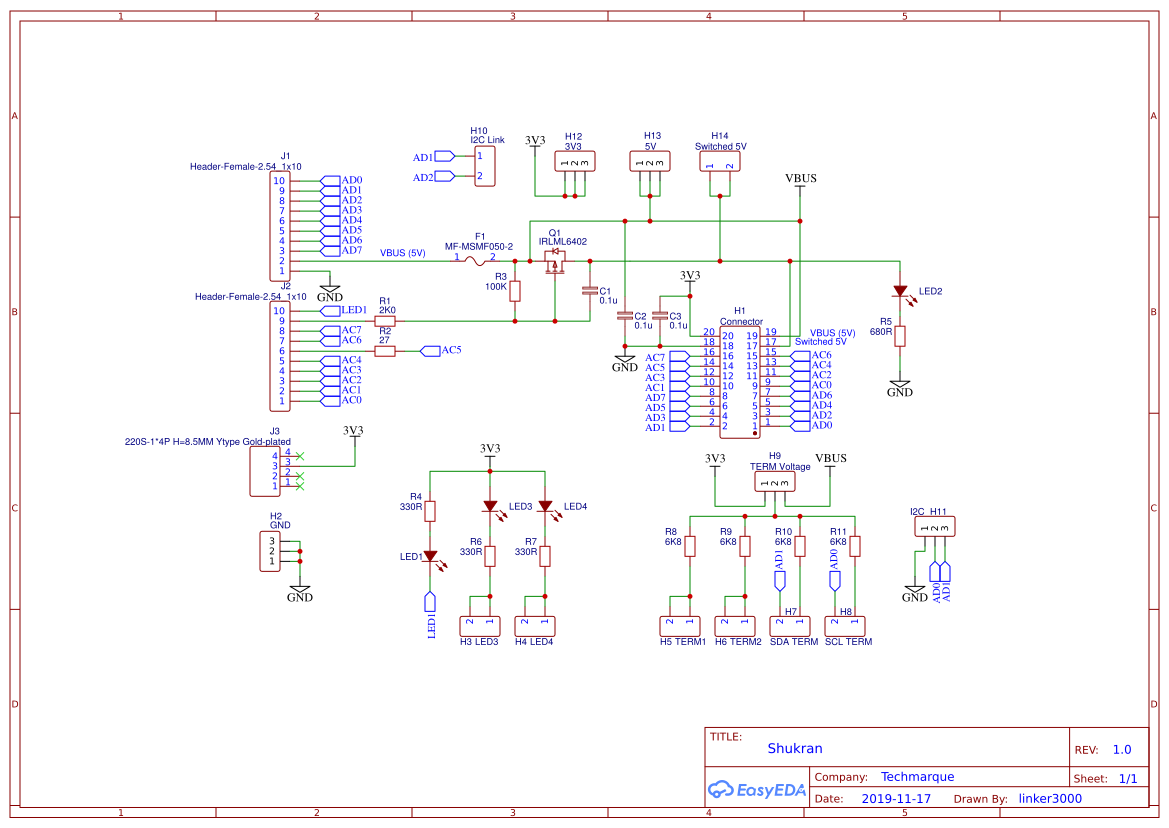Click the H1 Connector 20-pin symbol
Screen dimensions: 1169x828
[x=740, y=380]
